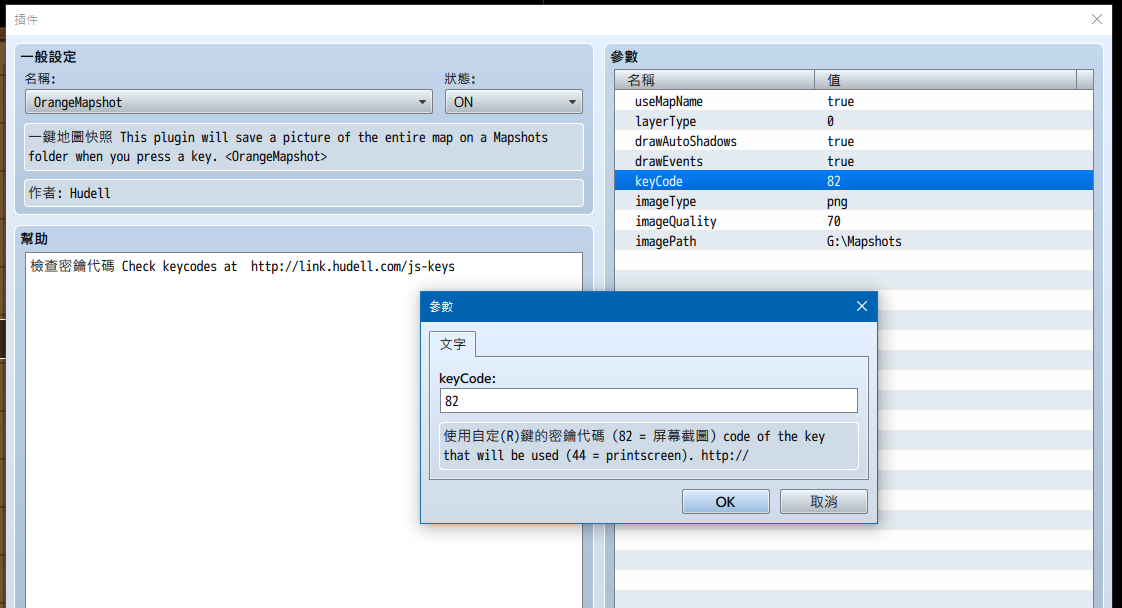Viewport: 1122px width, 608px height.
Task: Confirm the parameter with OK button
Action: click(x=726, y=501)
